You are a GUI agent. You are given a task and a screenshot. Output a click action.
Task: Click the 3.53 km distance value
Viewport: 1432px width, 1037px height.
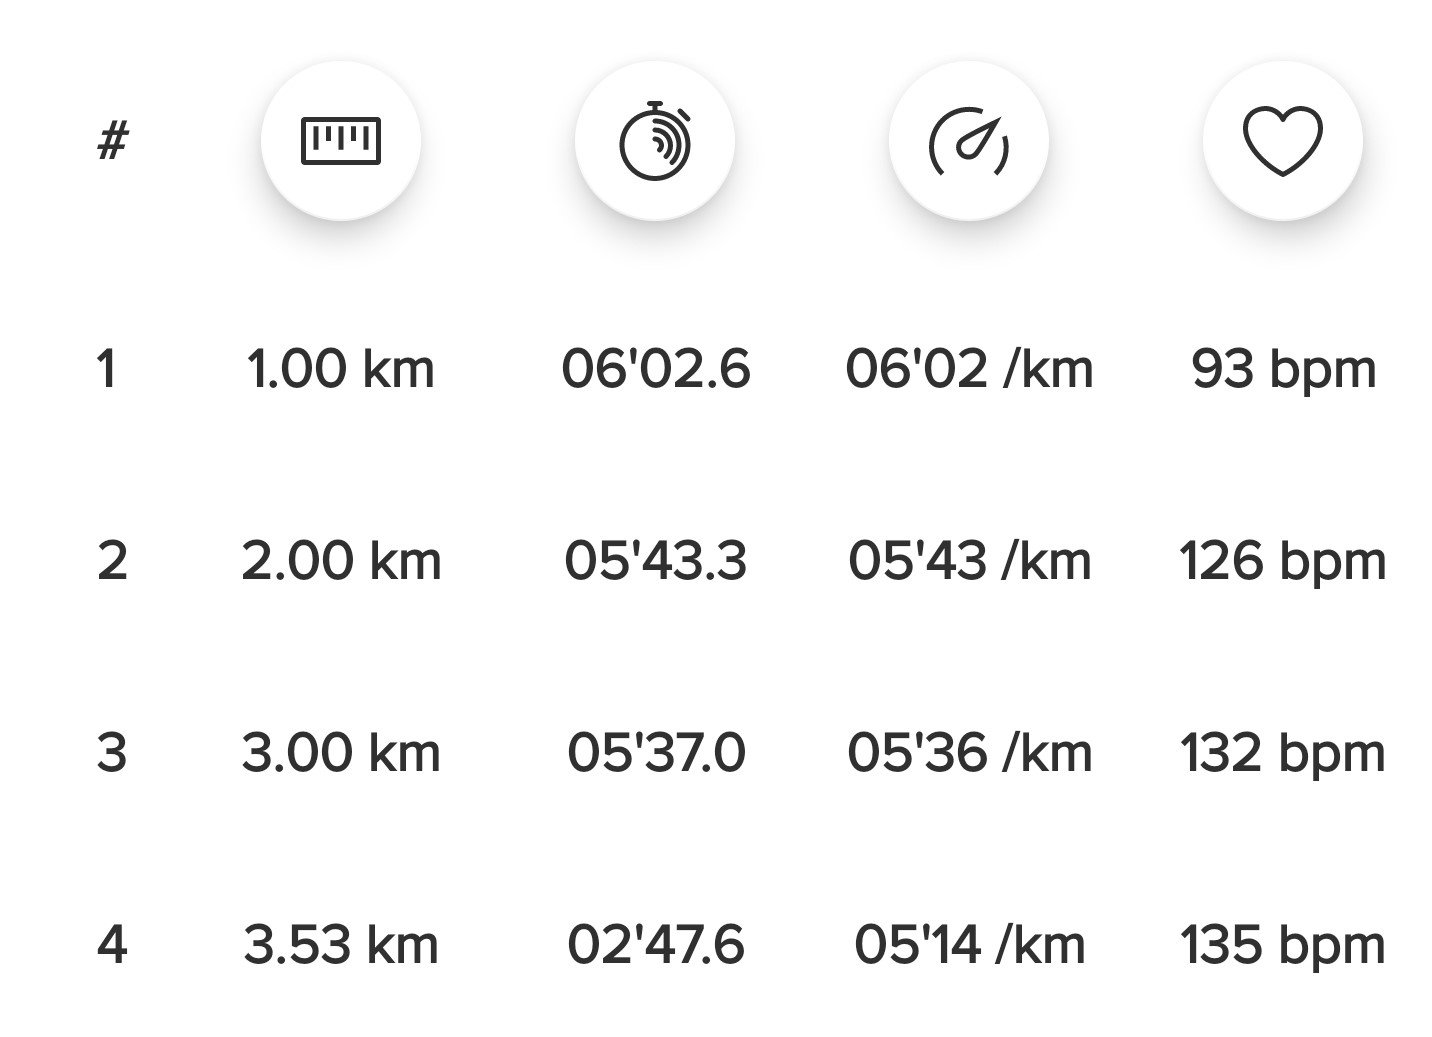[340, 945]
